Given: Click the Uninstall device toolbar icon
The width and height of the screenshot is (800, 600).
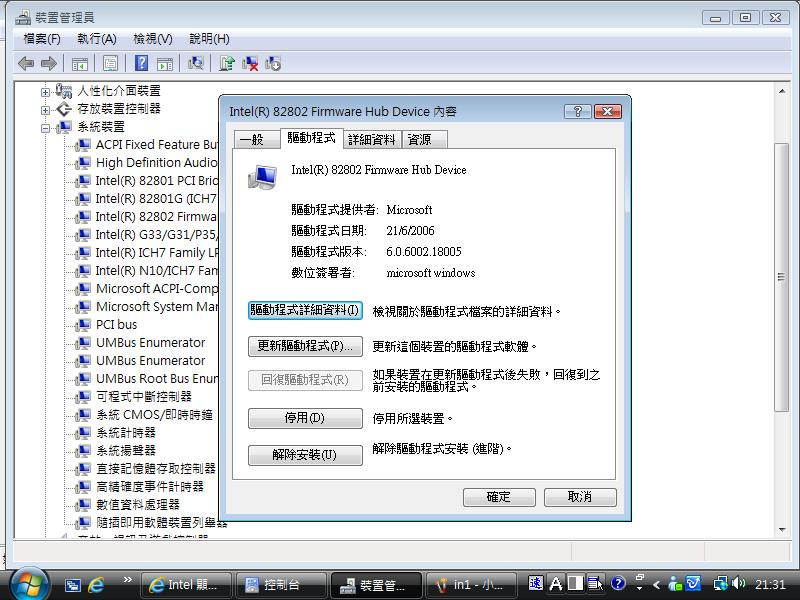Looking at the screenshot, I should (273, 64).
